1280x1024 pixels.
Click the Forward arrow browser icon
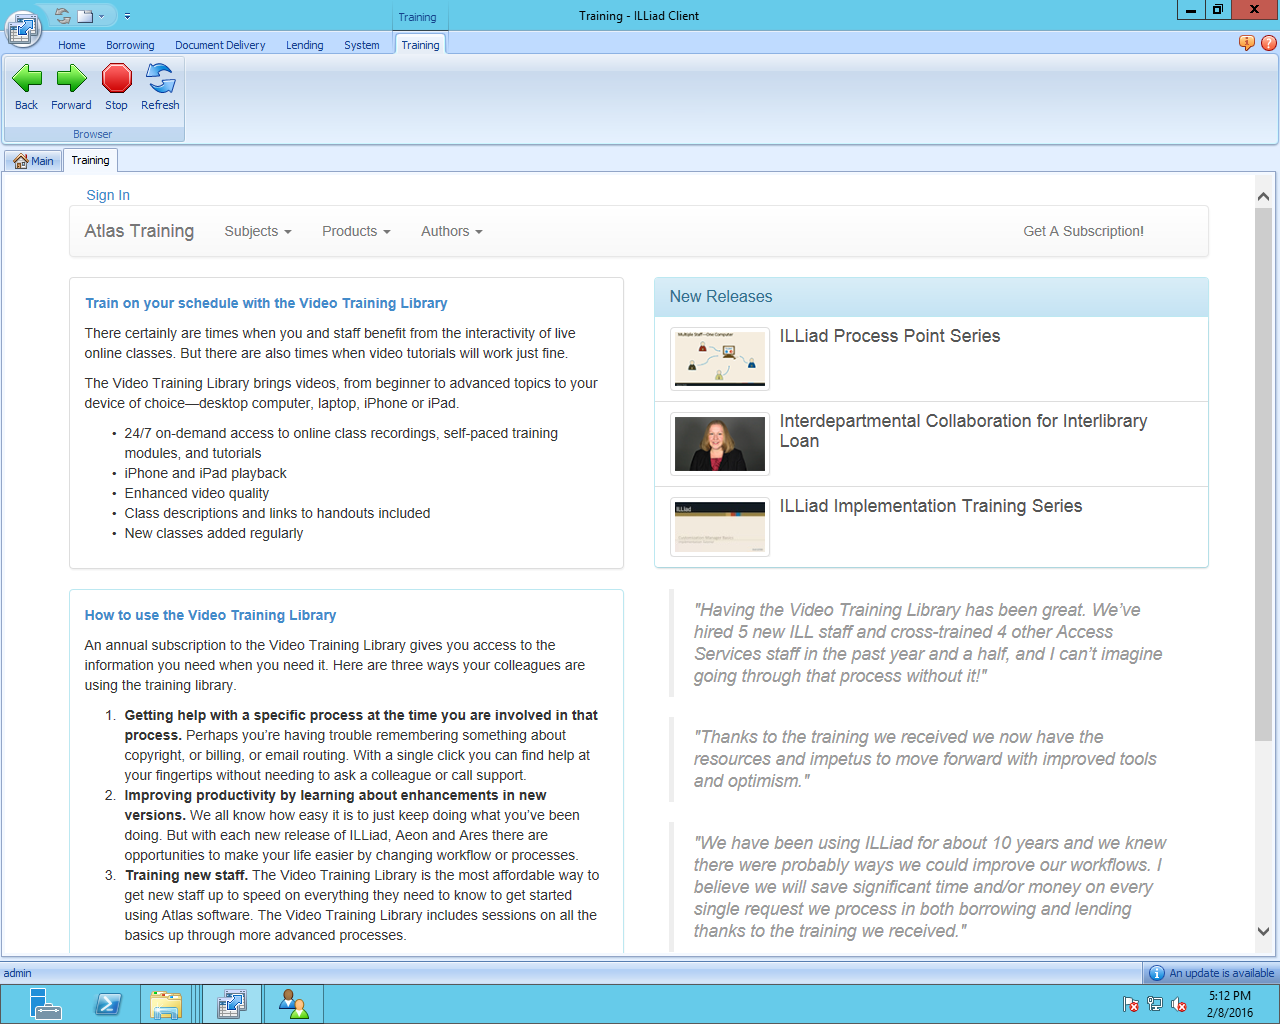click(71, 79)
